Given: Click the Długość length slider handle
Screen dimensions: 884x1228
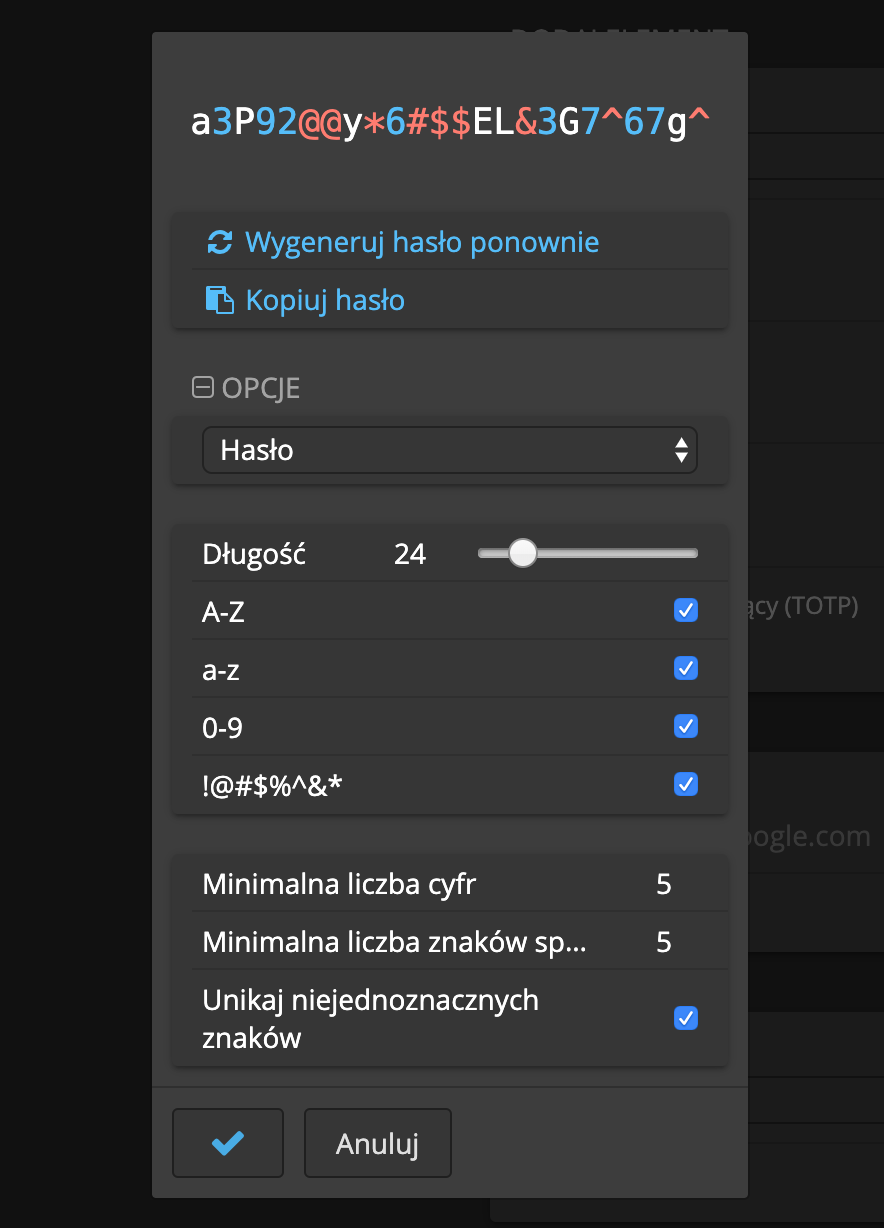Looking at the screenshot, I should pyautogui.click(x=523, y=553).
